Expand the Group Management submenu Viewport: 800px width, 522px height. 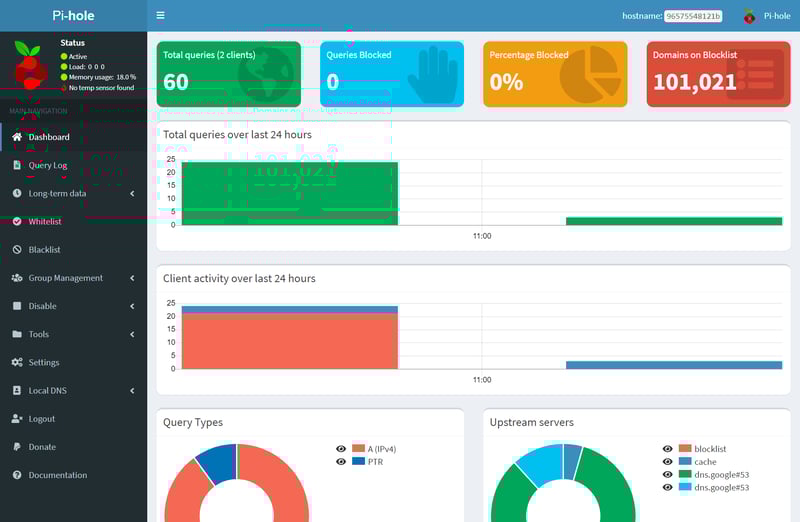point(132,278)
